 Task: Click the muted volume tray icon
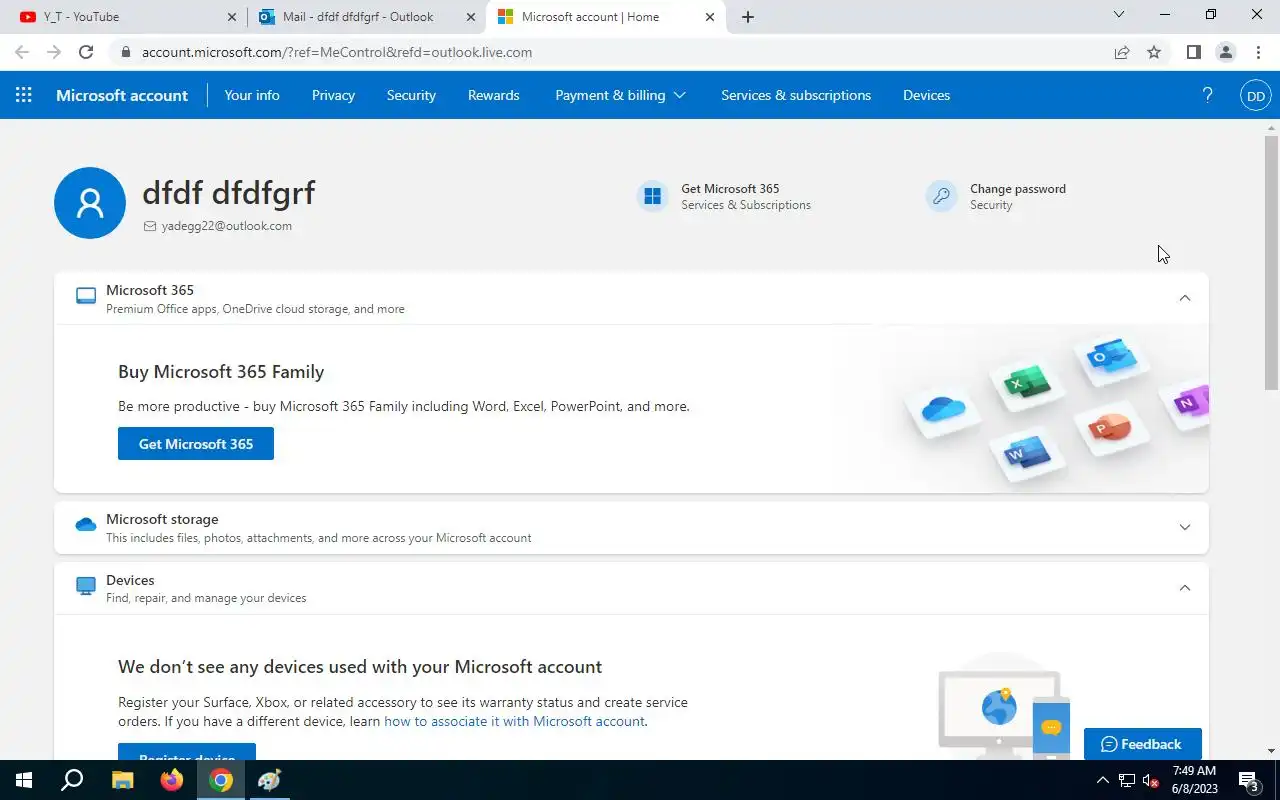[x=1151, y=780]
